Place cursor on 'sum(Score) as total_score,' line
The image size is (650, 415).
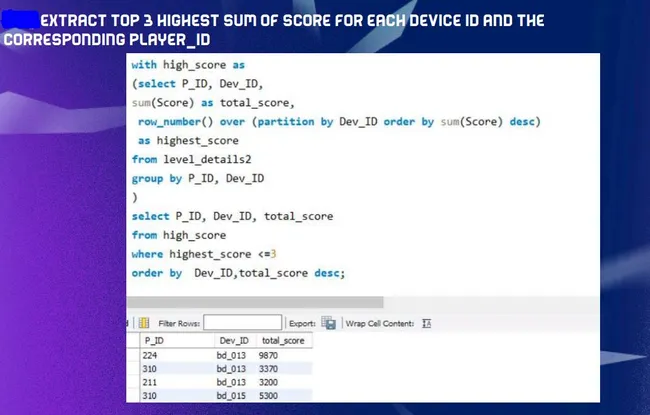coord(213,103)
